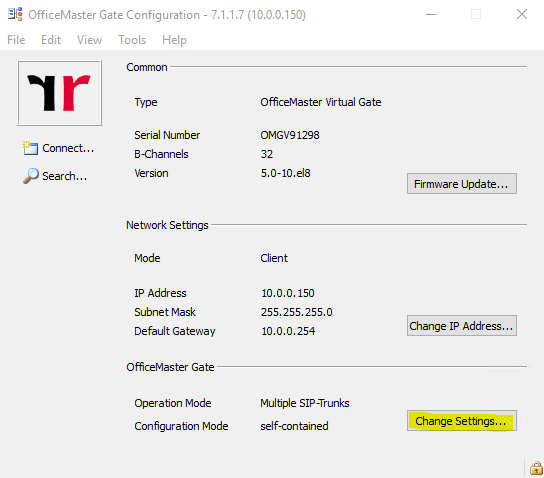
Task: Open the Edit menu
Action: coord(51,40)
